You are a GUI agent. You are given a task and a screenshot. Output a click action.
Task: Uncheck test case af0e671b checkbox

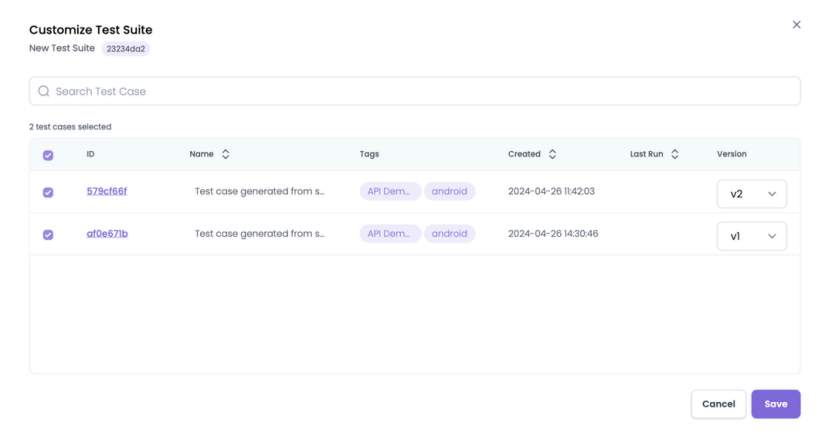click(x=48, y=235)
